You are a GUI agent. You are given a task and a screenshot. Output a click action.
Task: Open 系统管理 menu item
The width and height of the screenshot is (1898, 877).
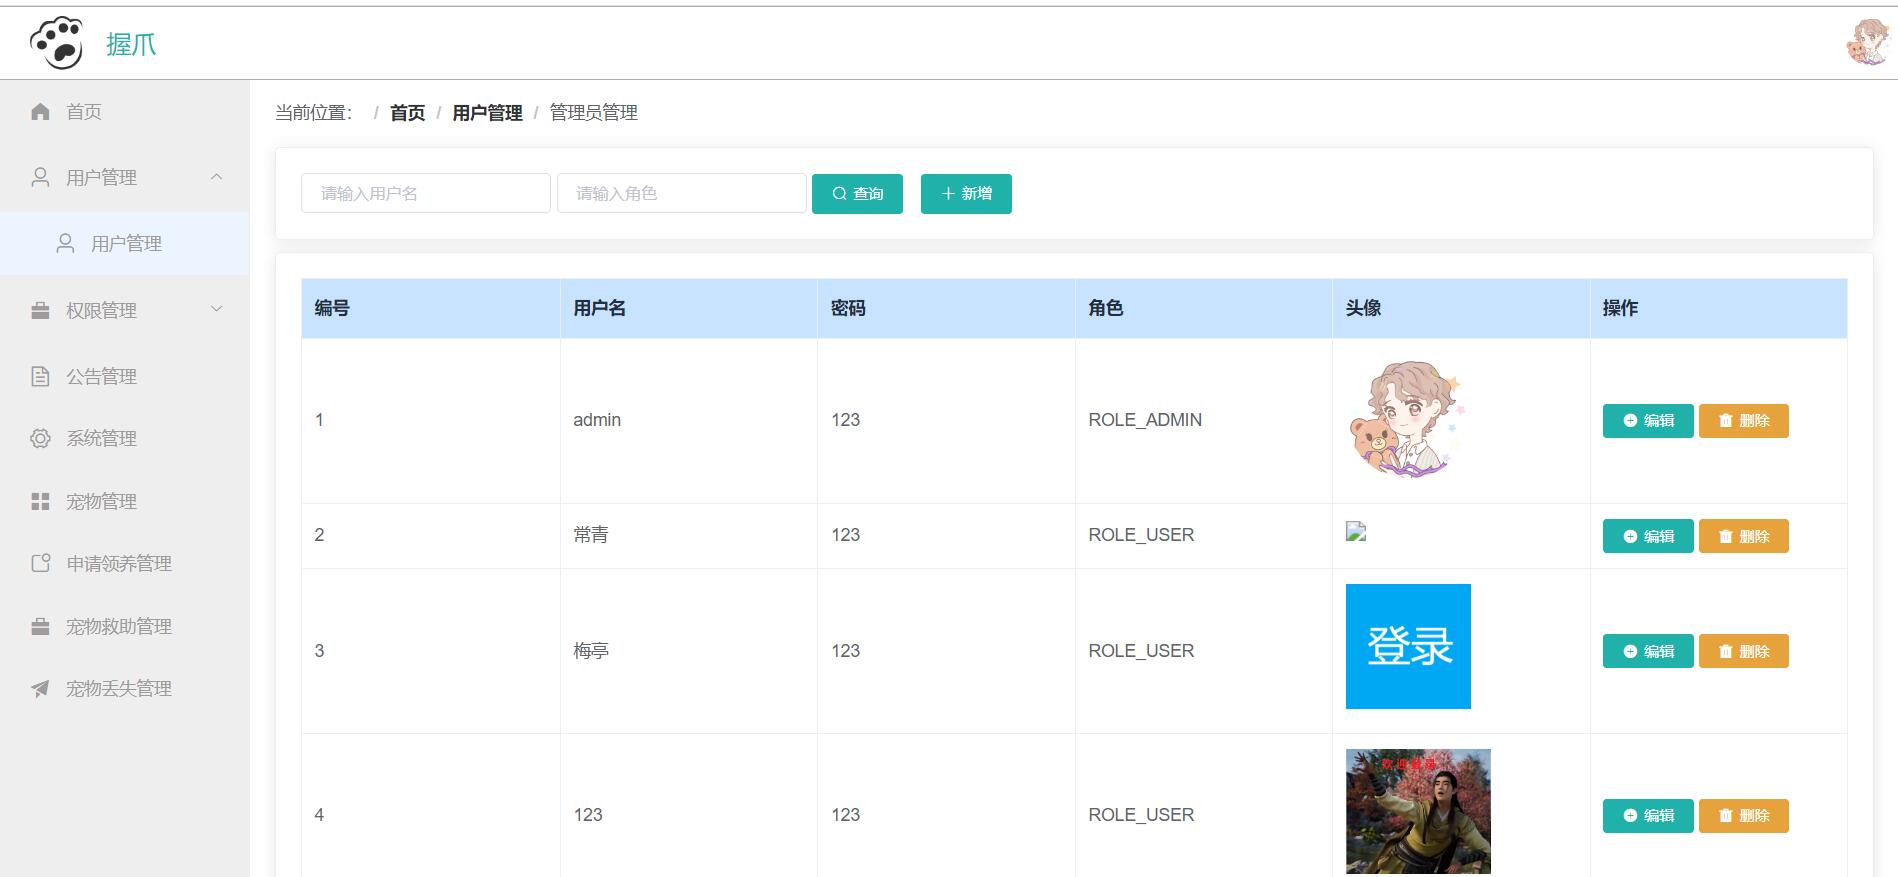click(x=124, y=438)
